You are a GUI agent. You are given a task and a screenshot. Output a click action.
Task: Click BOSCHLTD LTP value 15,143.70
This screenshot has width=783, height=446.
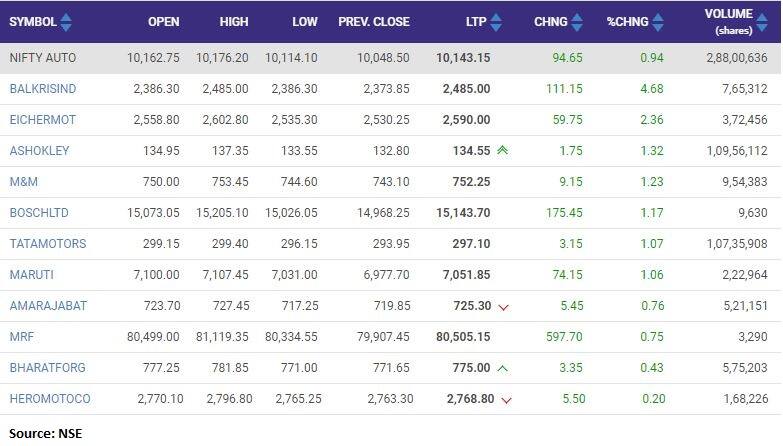463,213
